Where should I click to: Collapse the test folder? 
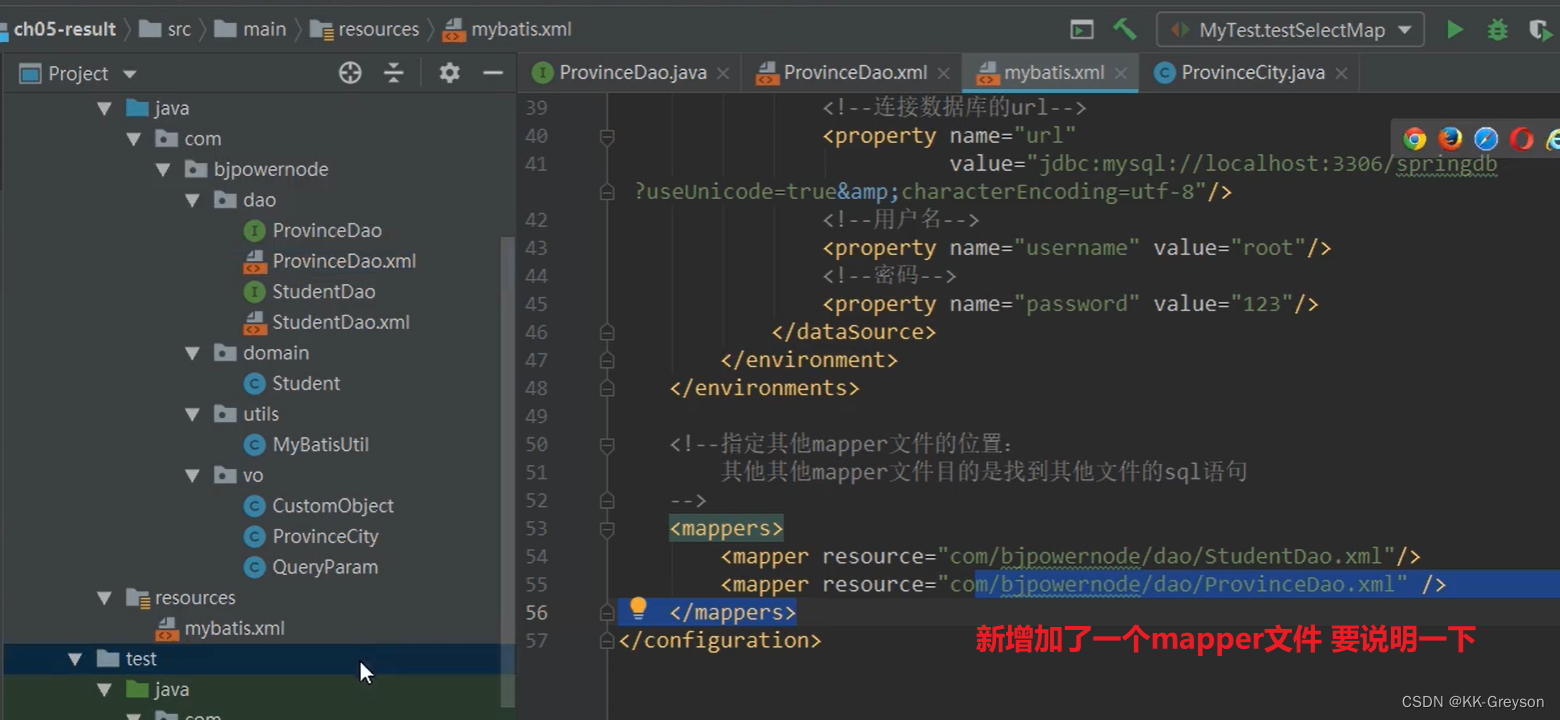point(75,659)
